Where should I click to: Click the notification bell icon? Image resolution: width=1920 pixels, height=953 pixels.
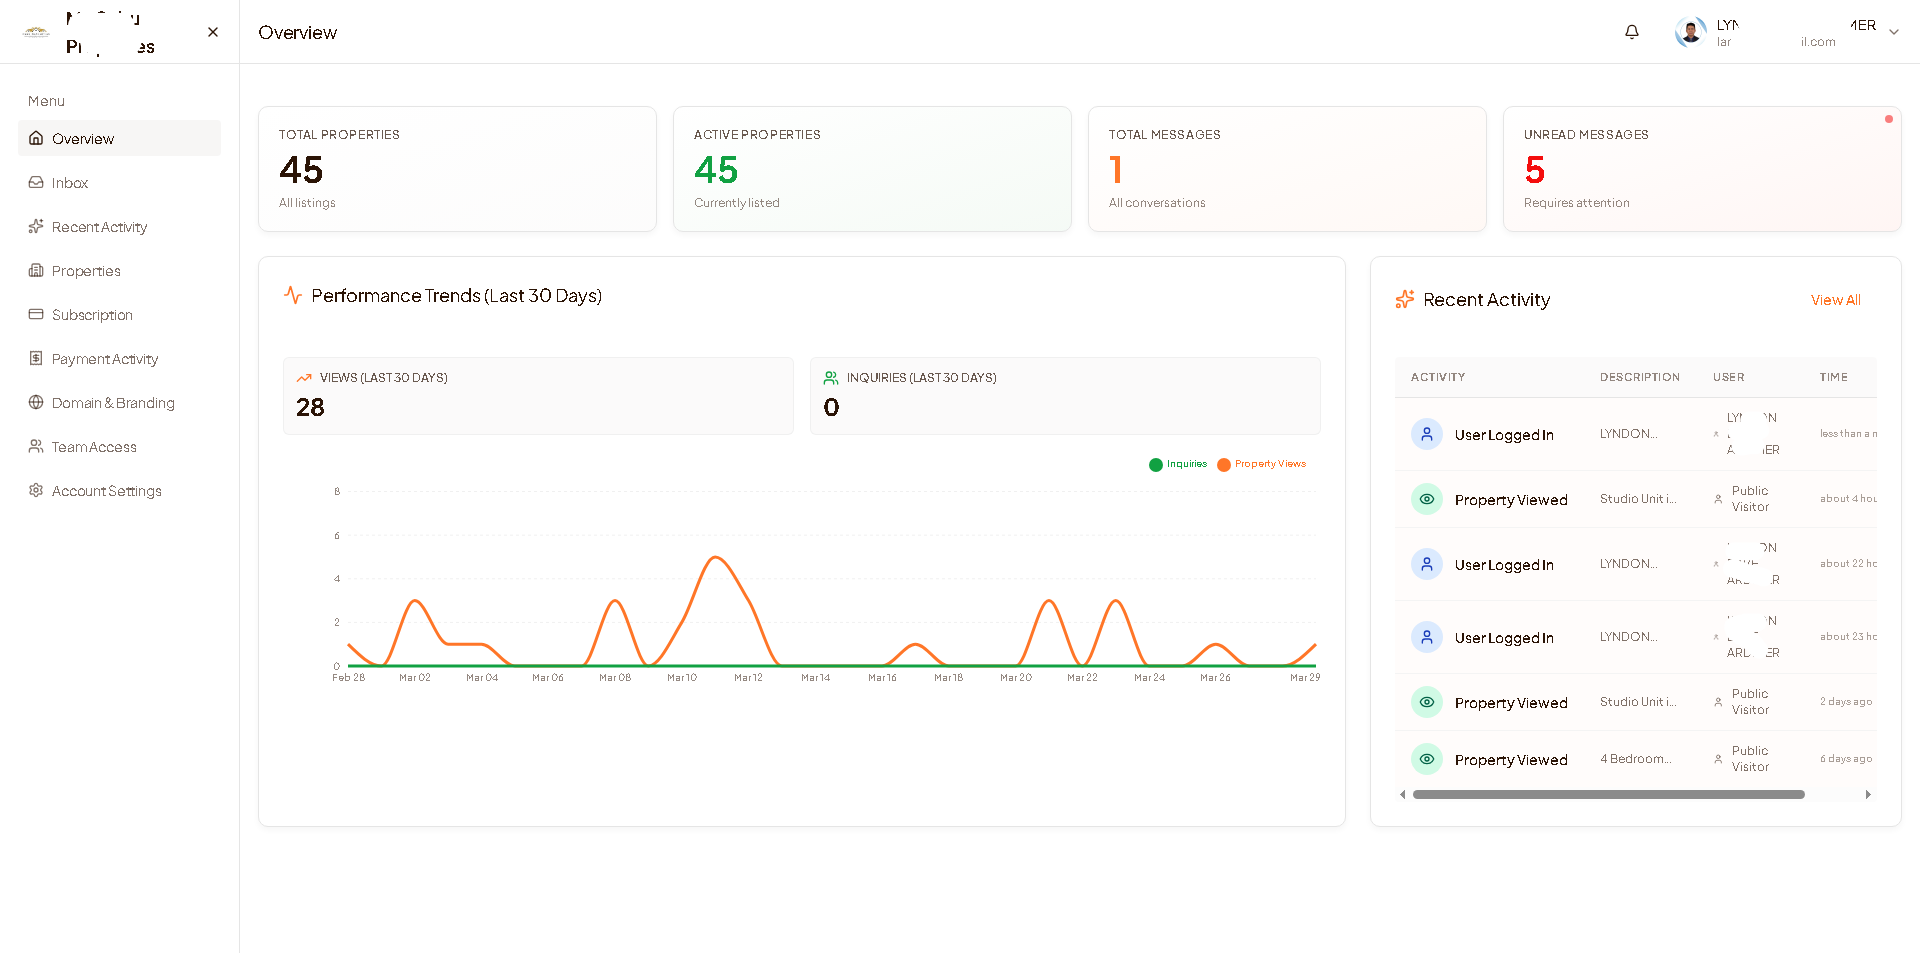pos(1631,32)
